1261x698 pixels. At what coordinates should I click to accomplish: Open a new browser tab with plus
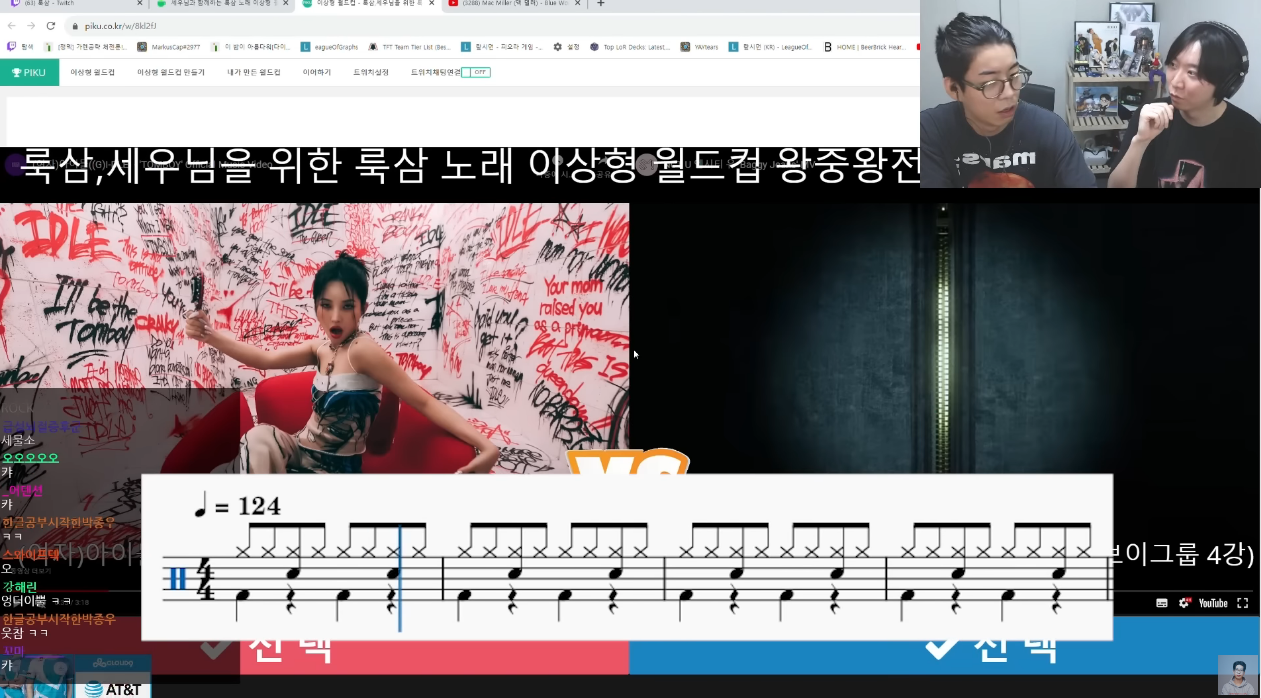pos(601,4)
